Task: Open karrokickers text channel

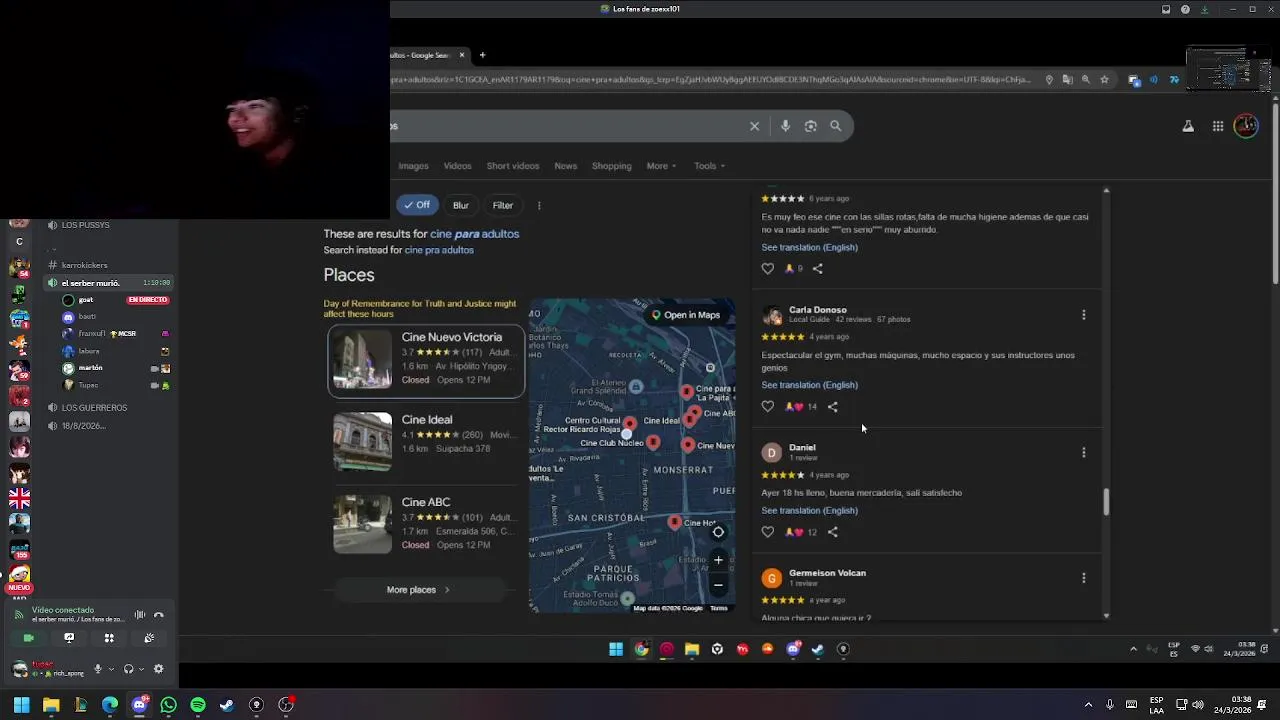Action: click(84, 265)
